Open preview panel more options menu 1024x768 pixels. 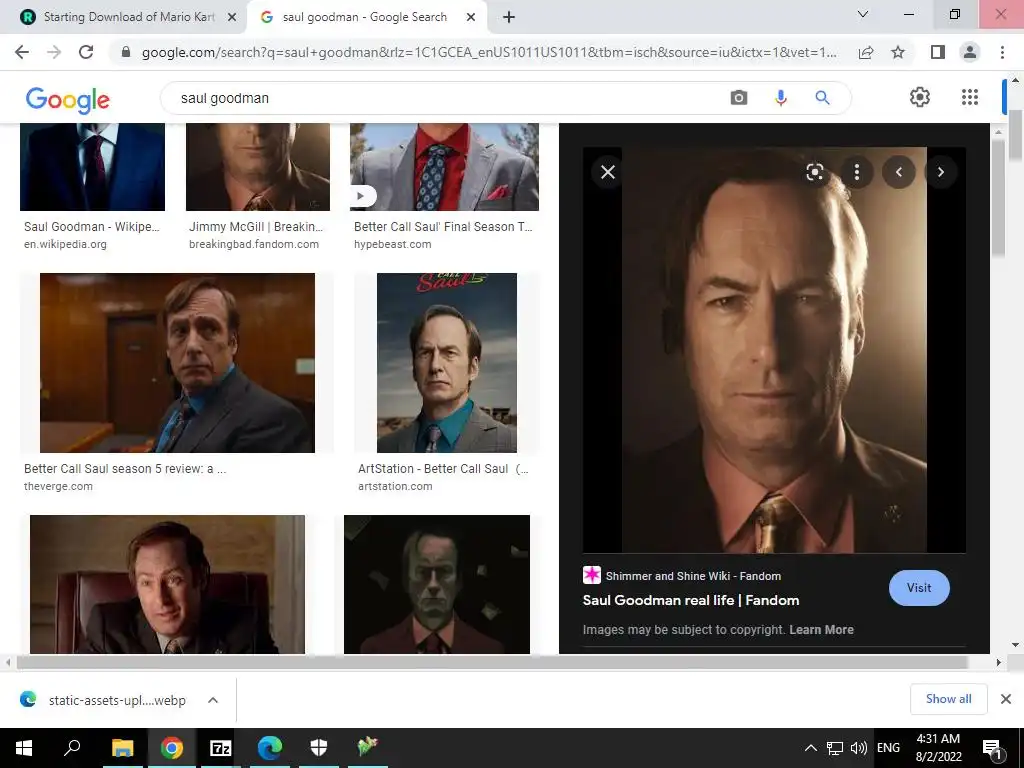pyautogui.click(x=857, y=172)
